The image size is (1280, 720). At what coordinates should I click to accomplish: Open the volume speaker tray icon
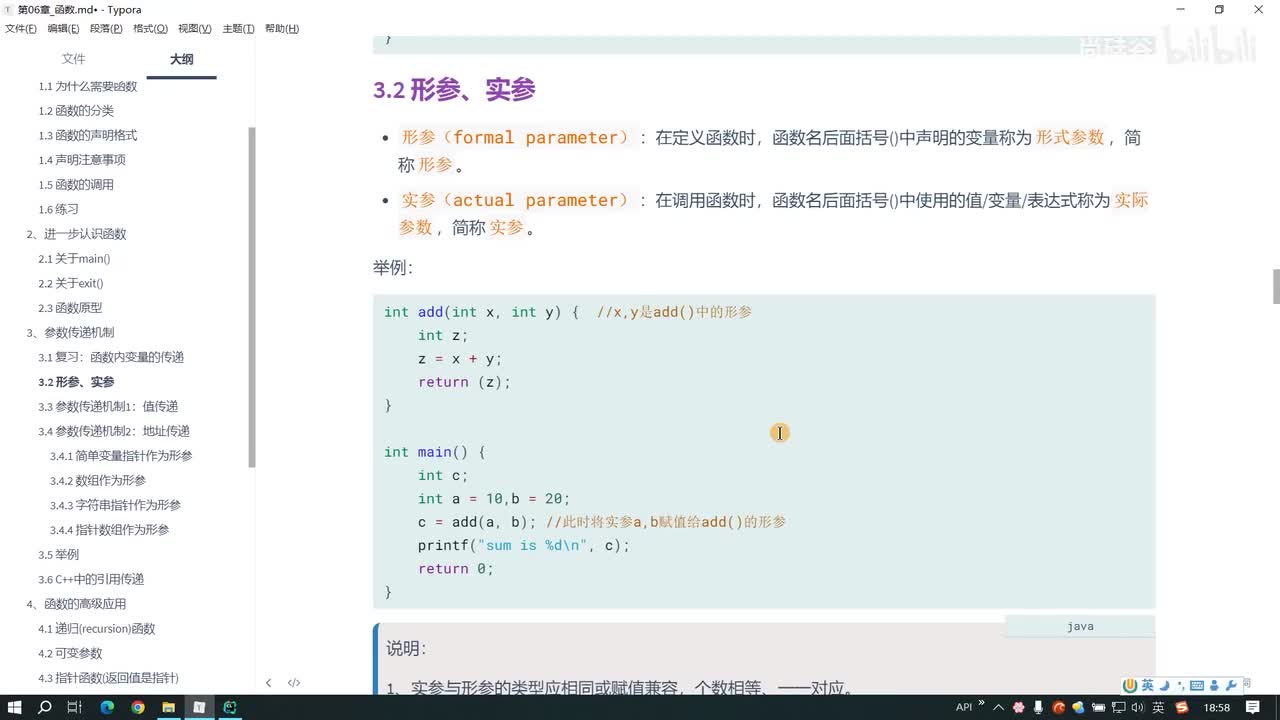tap(1139, 707)
